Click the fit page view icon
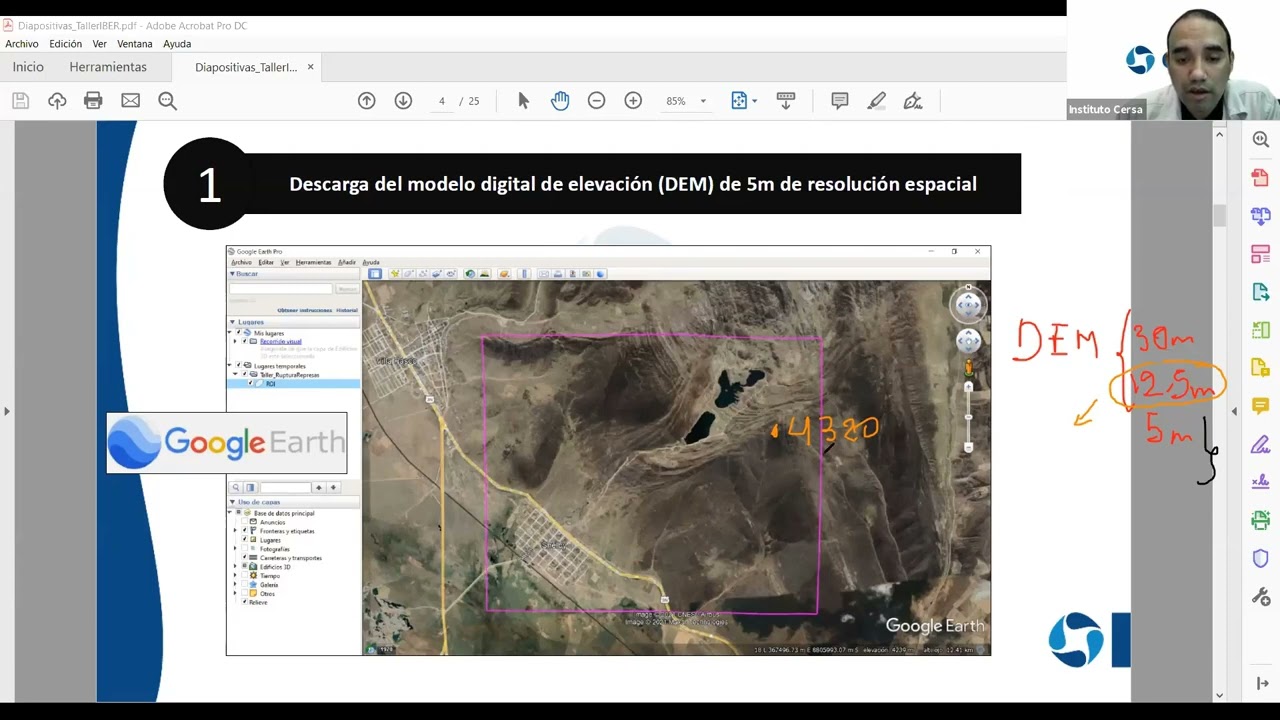1280x720 pixels. 739,101
